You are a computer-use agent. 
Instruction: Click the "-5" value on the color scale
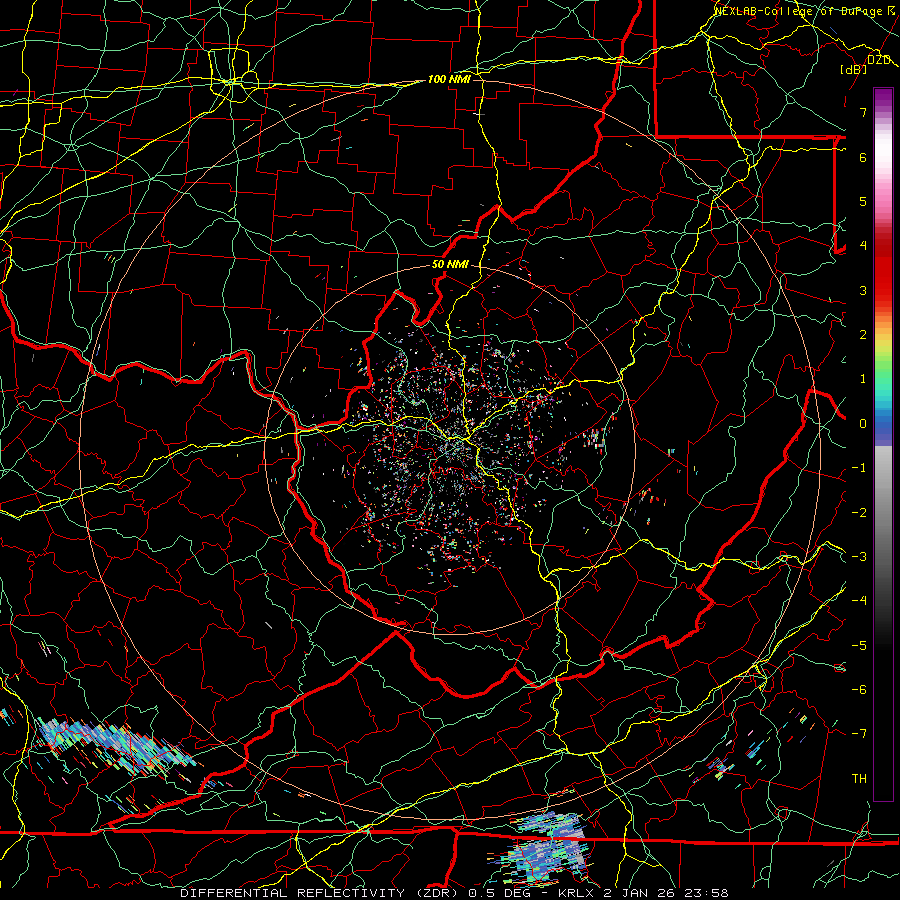pyautogui.click(x=859, y=646)
